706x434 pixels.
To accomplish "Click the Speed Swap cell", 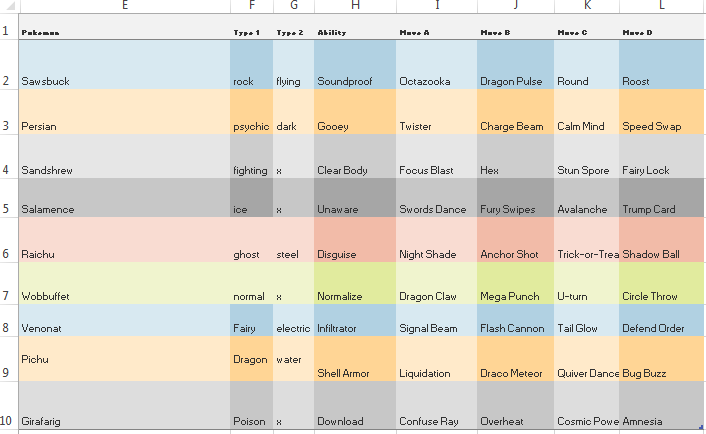I will point(662,112).
